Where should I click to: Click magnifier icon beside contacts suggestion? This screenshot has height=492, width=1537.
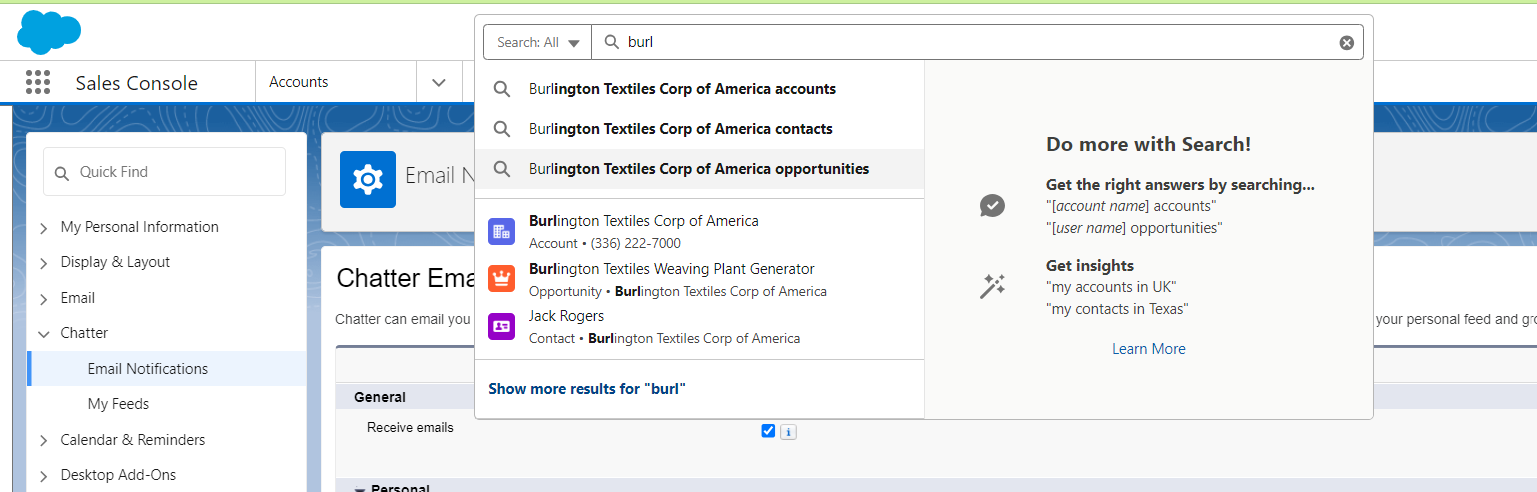502,129
